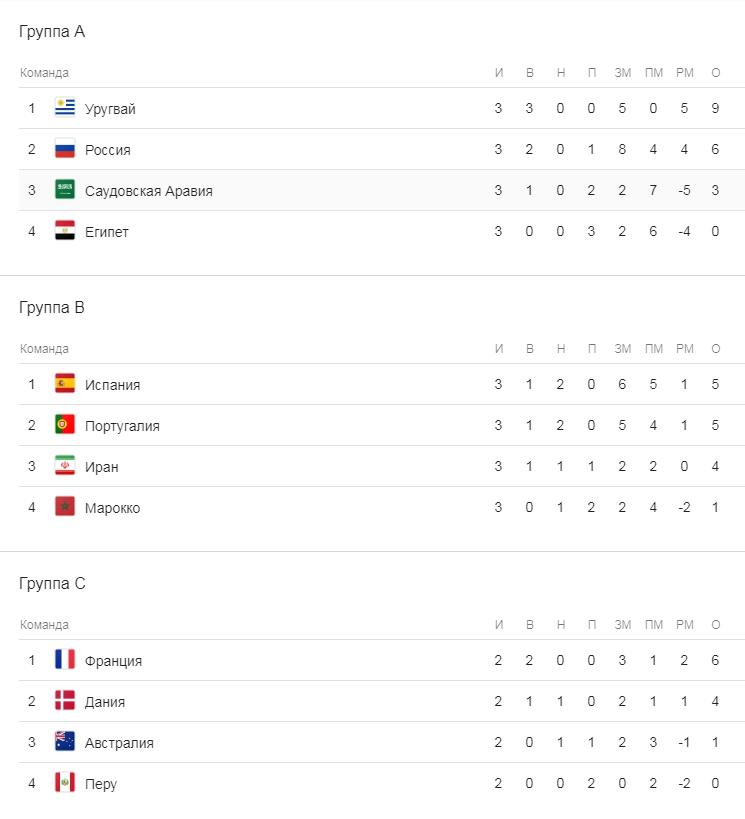Click the Morocco flag icon
This screenshot has height=819, width=745.
tap(65, 507)
